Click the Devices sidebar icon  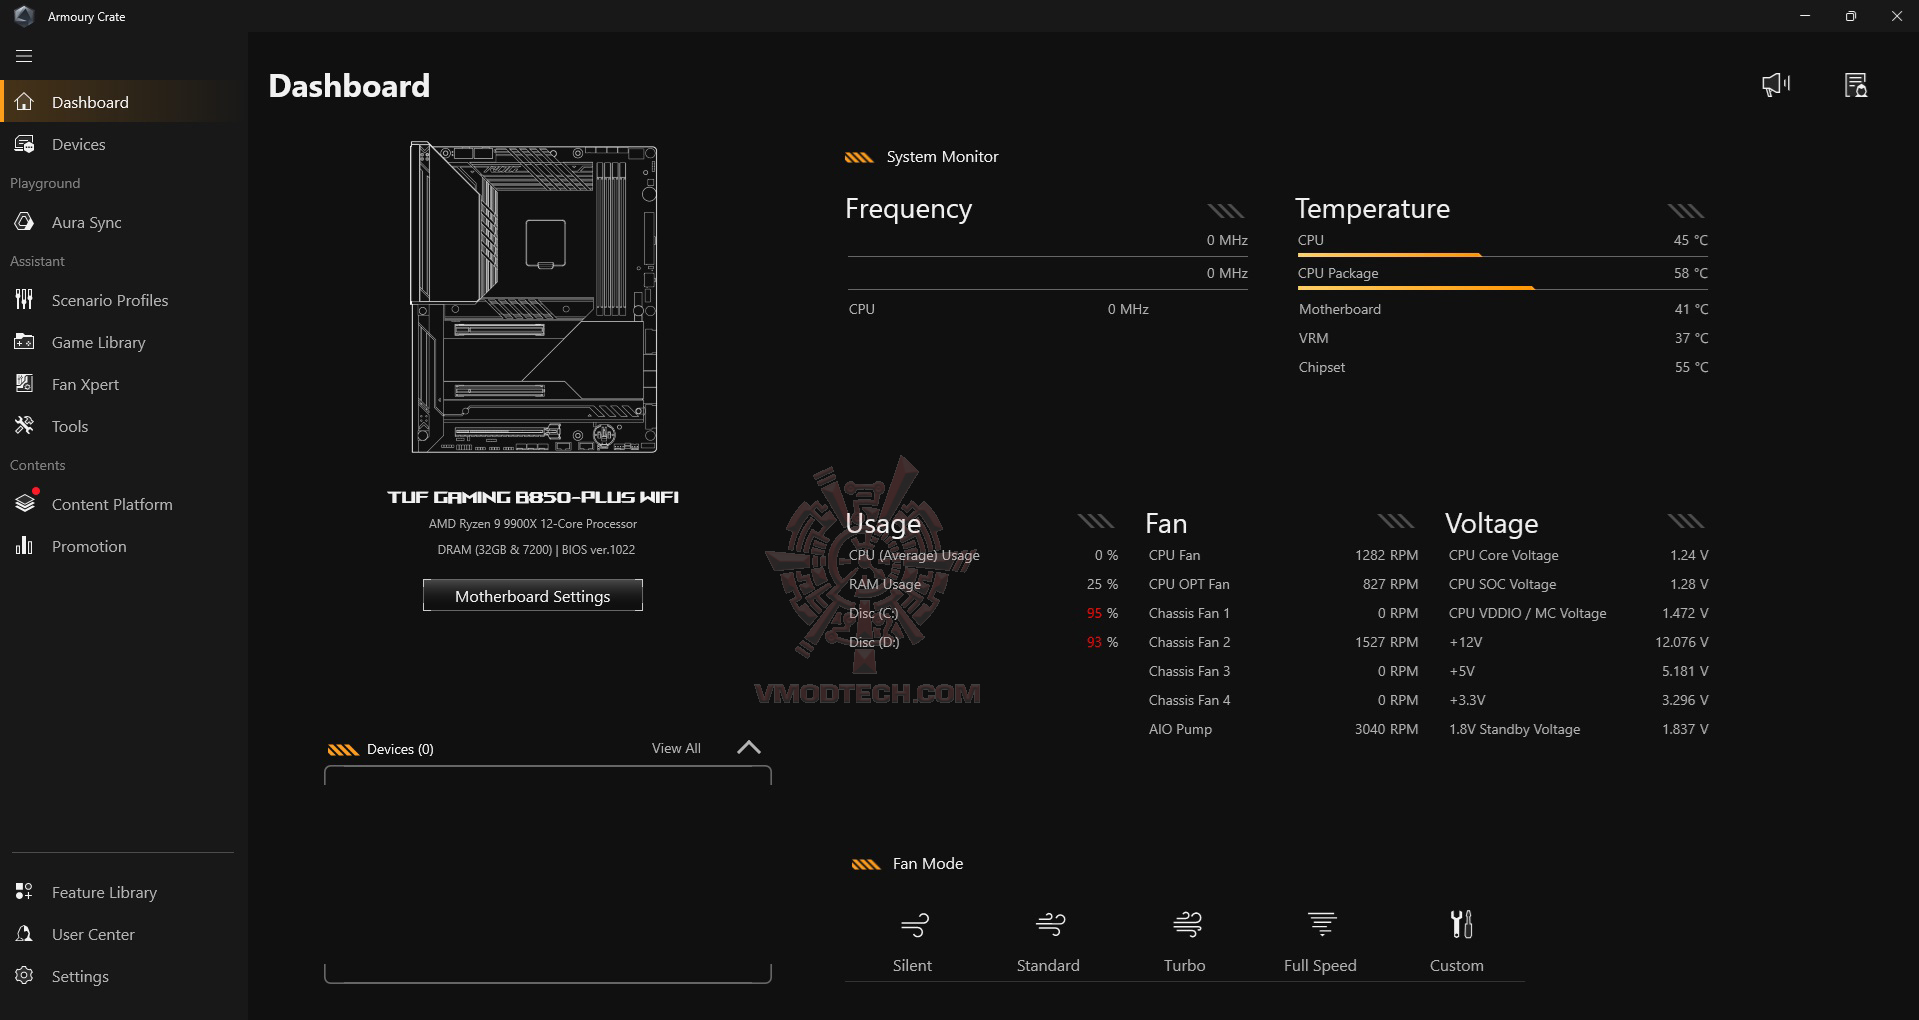tap(24, 144)
